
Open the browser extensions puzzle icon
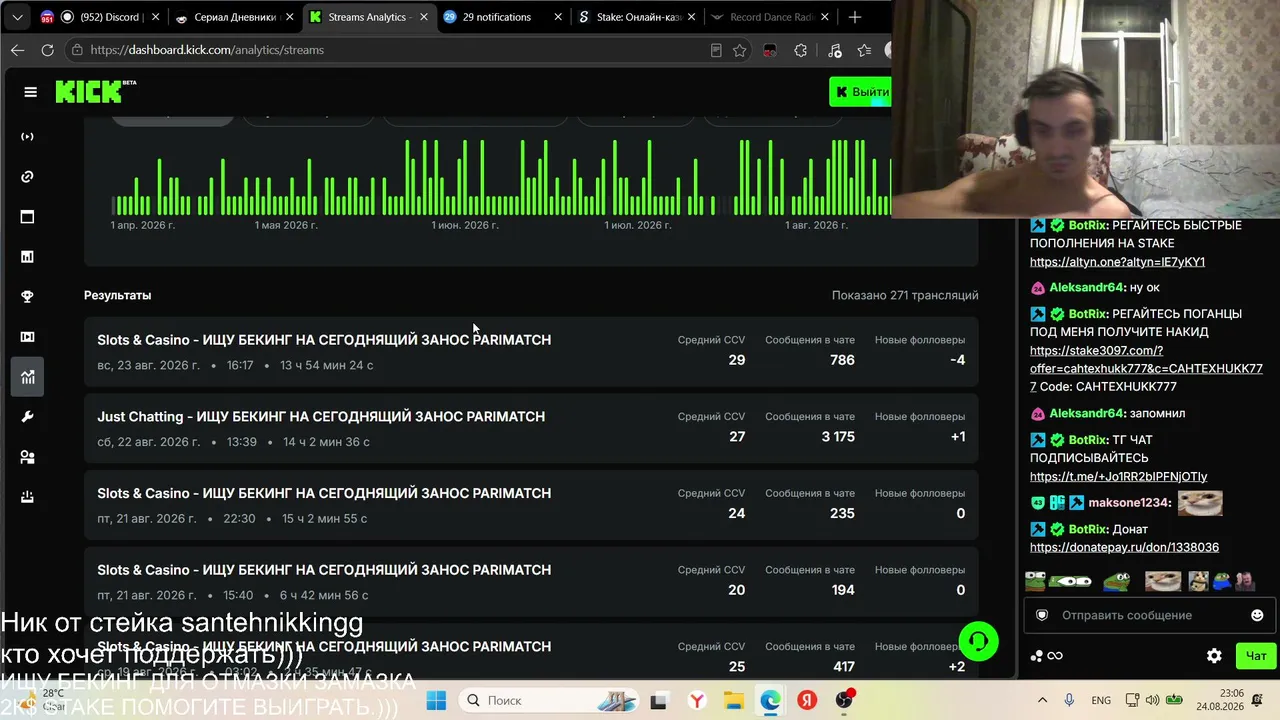click(x=801, y=50)
